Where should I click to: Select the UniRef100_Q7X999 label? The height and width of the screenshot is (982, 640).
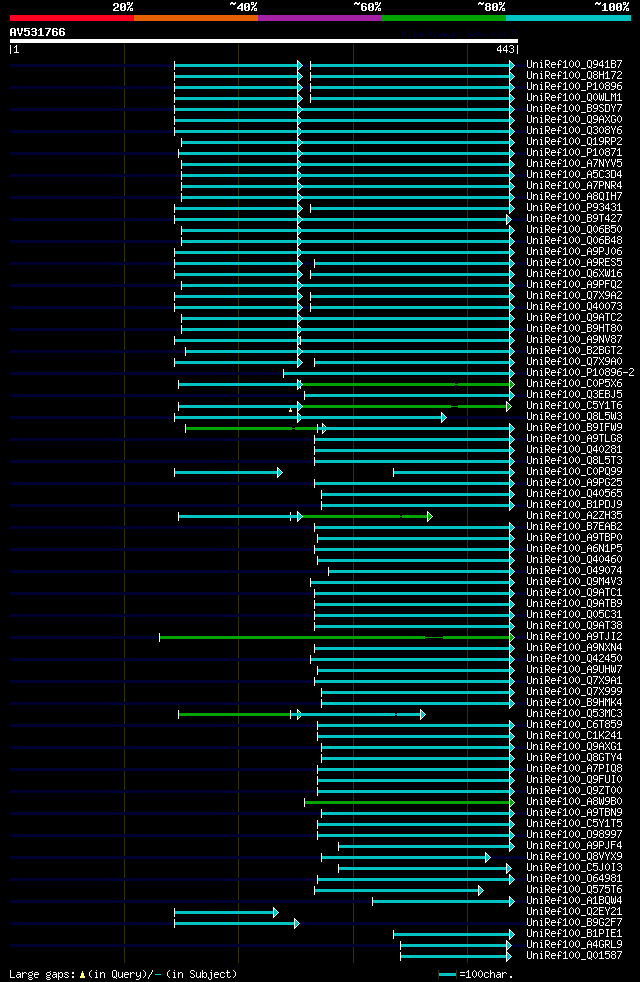click(x=574, y=692)
